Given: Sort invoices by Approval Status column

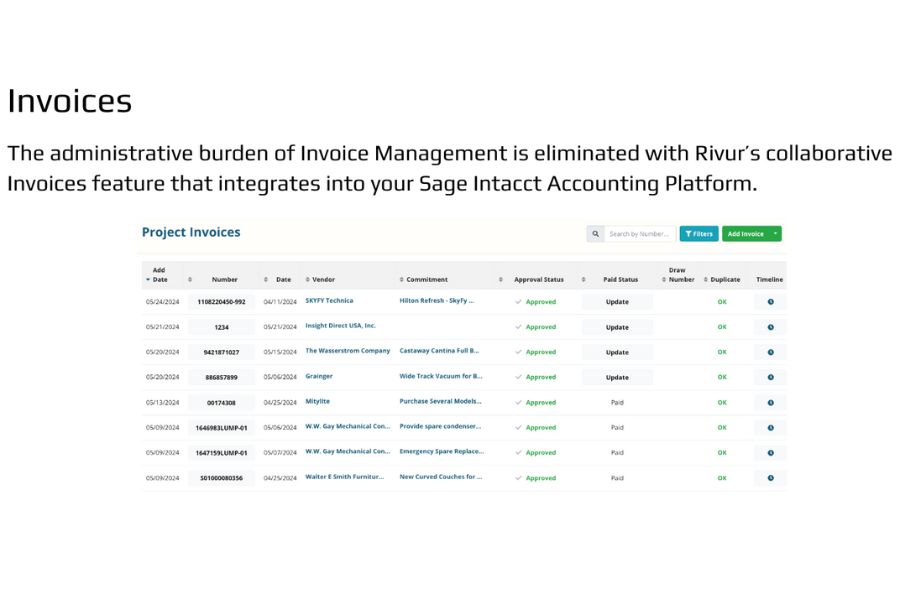Looking at the screenshot, I should tap(539, 280).
